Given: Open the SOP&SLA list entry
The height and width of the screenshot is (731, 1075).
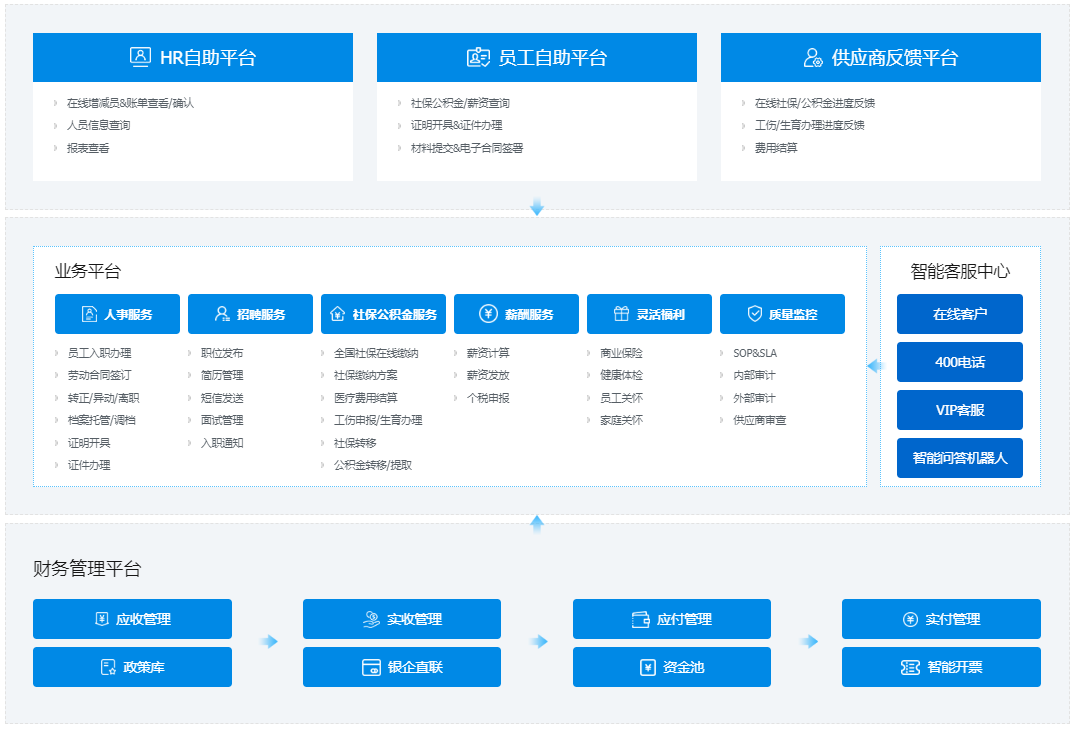Looking at the screenshot, I should click(754, 353).
